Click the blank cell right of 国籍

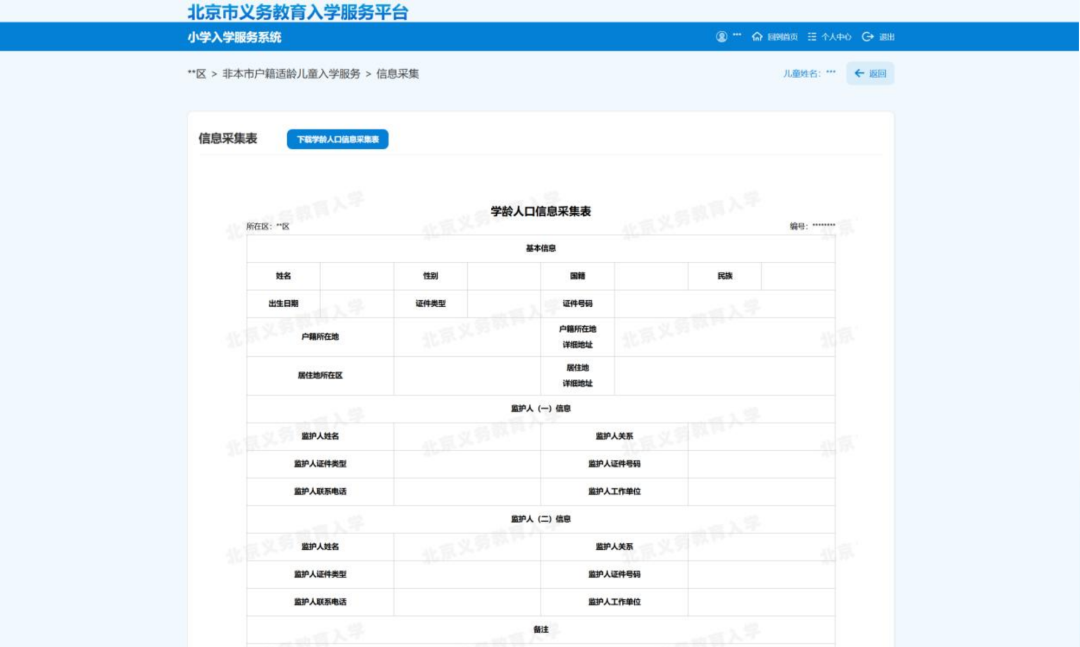click(651, 276)
